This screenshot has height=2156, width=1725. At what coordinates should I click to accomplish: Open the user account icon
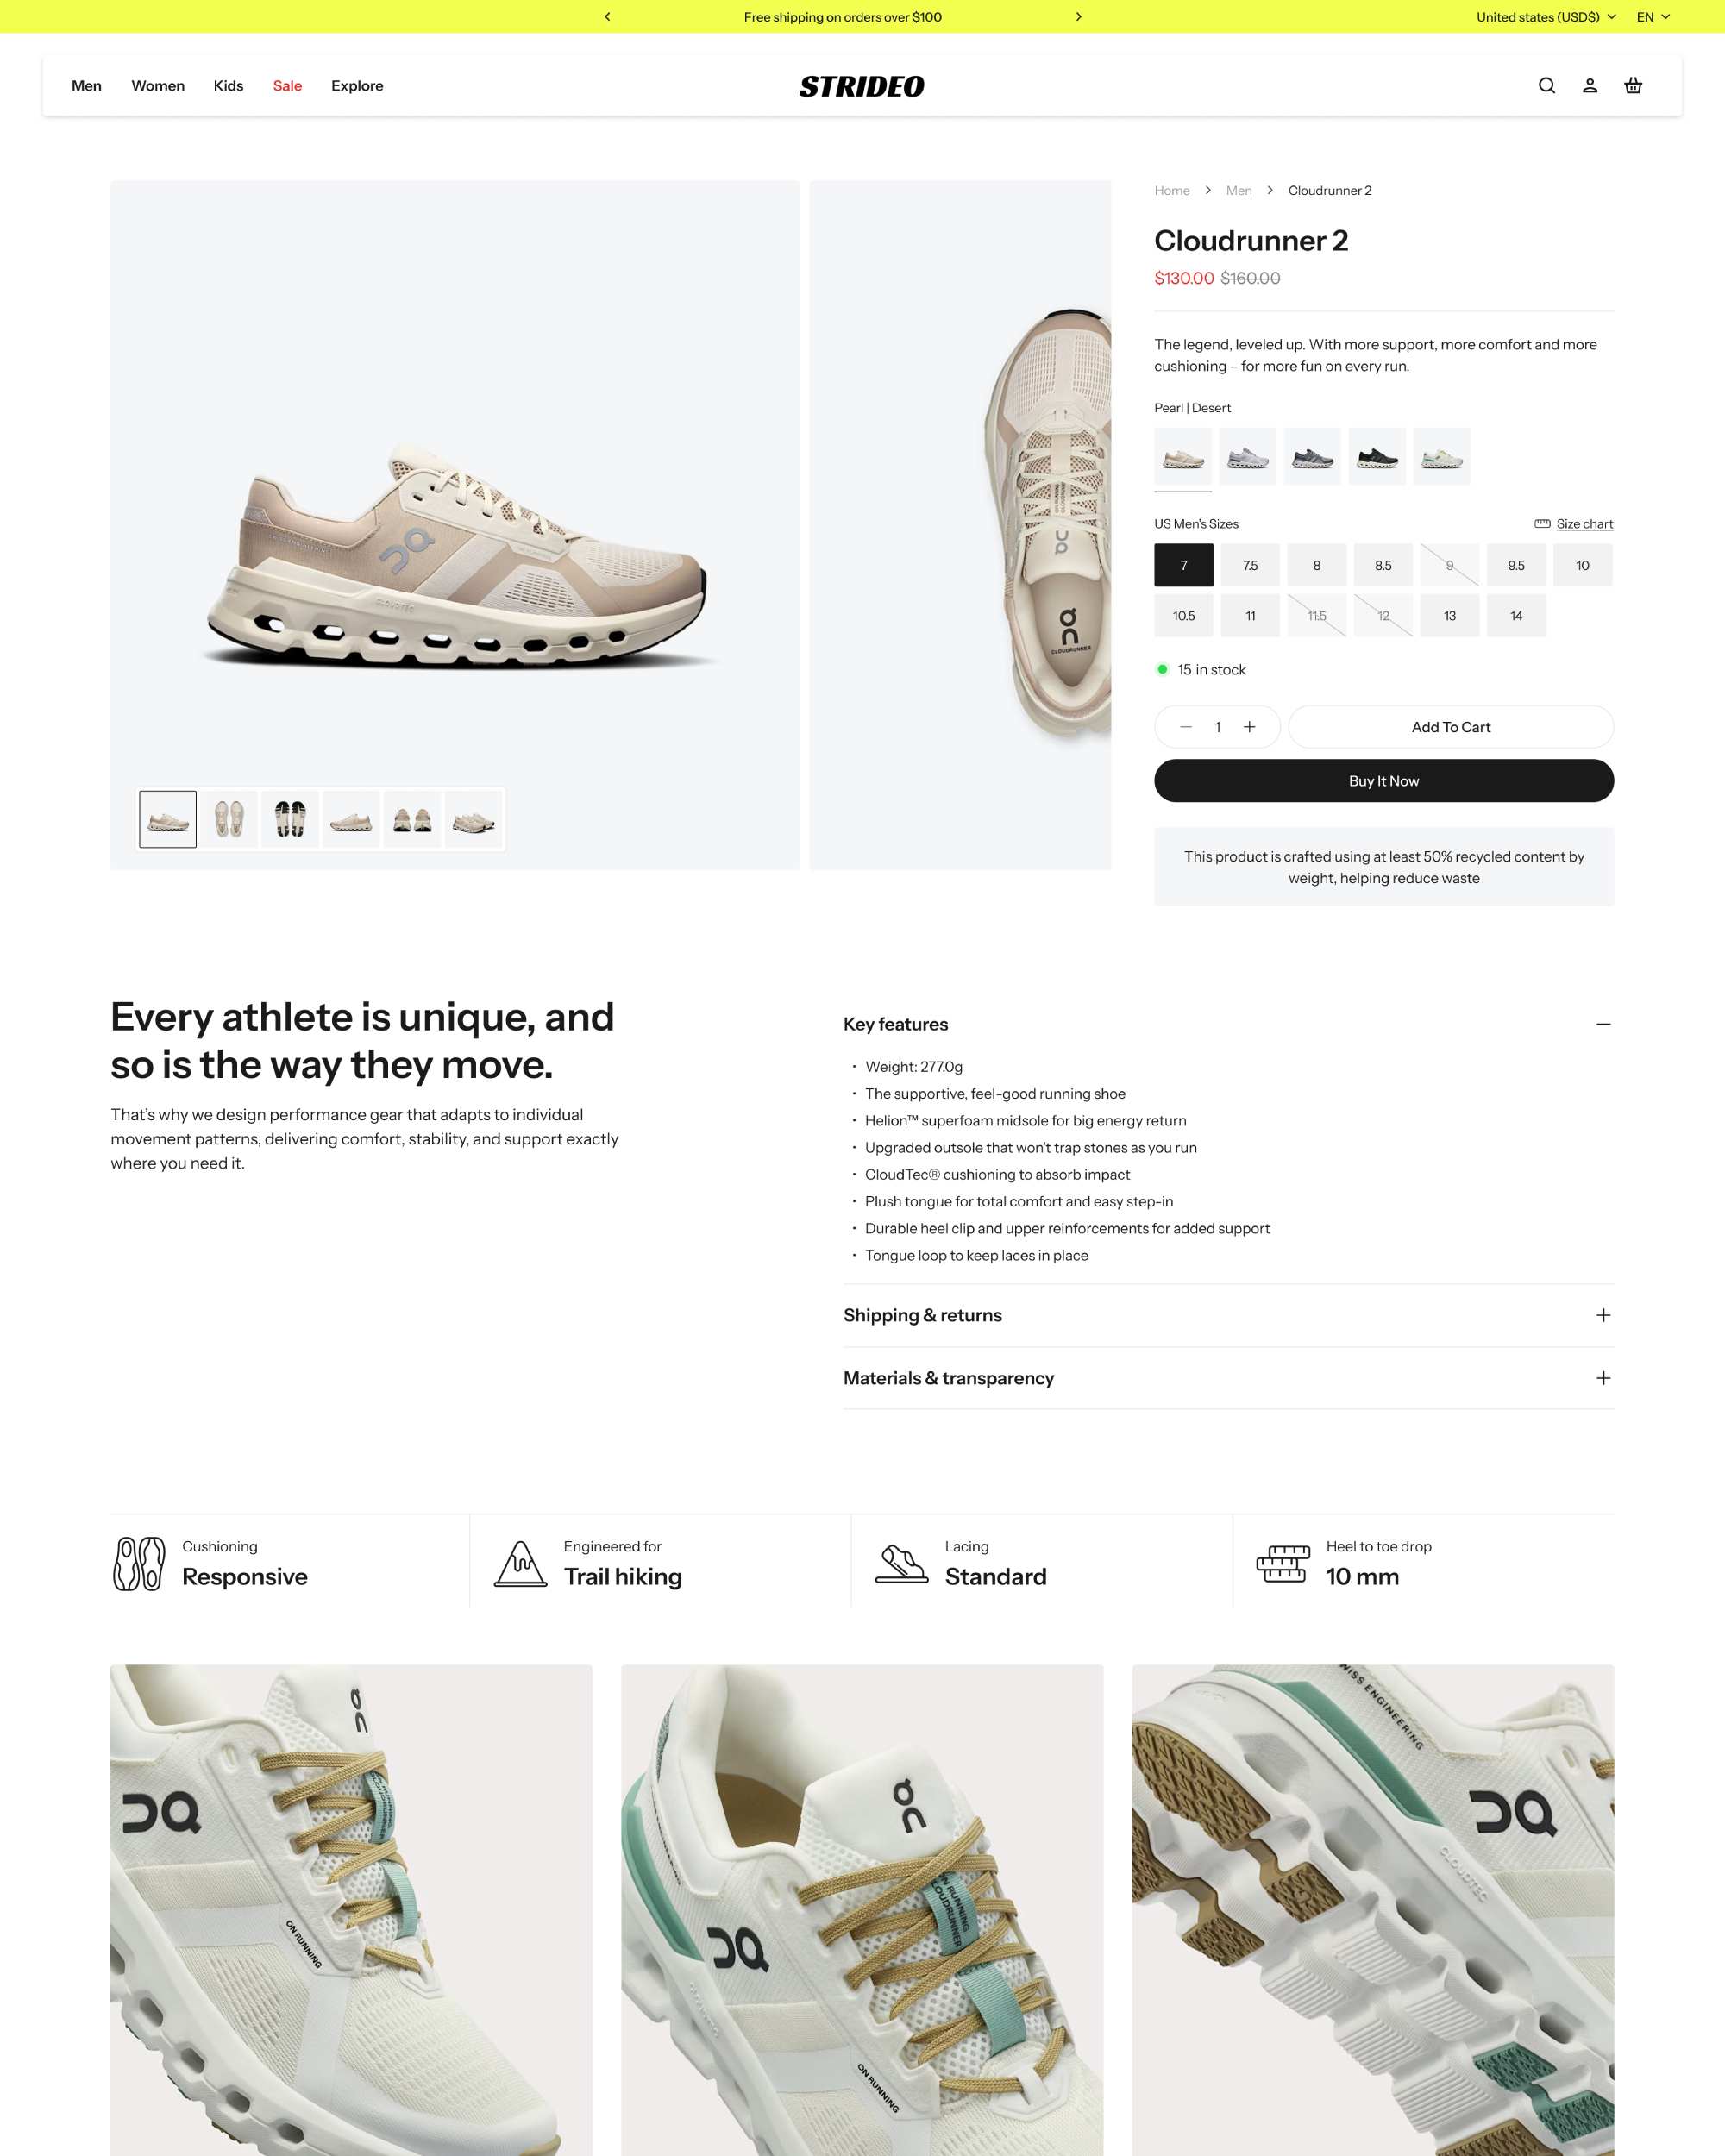1589,86
